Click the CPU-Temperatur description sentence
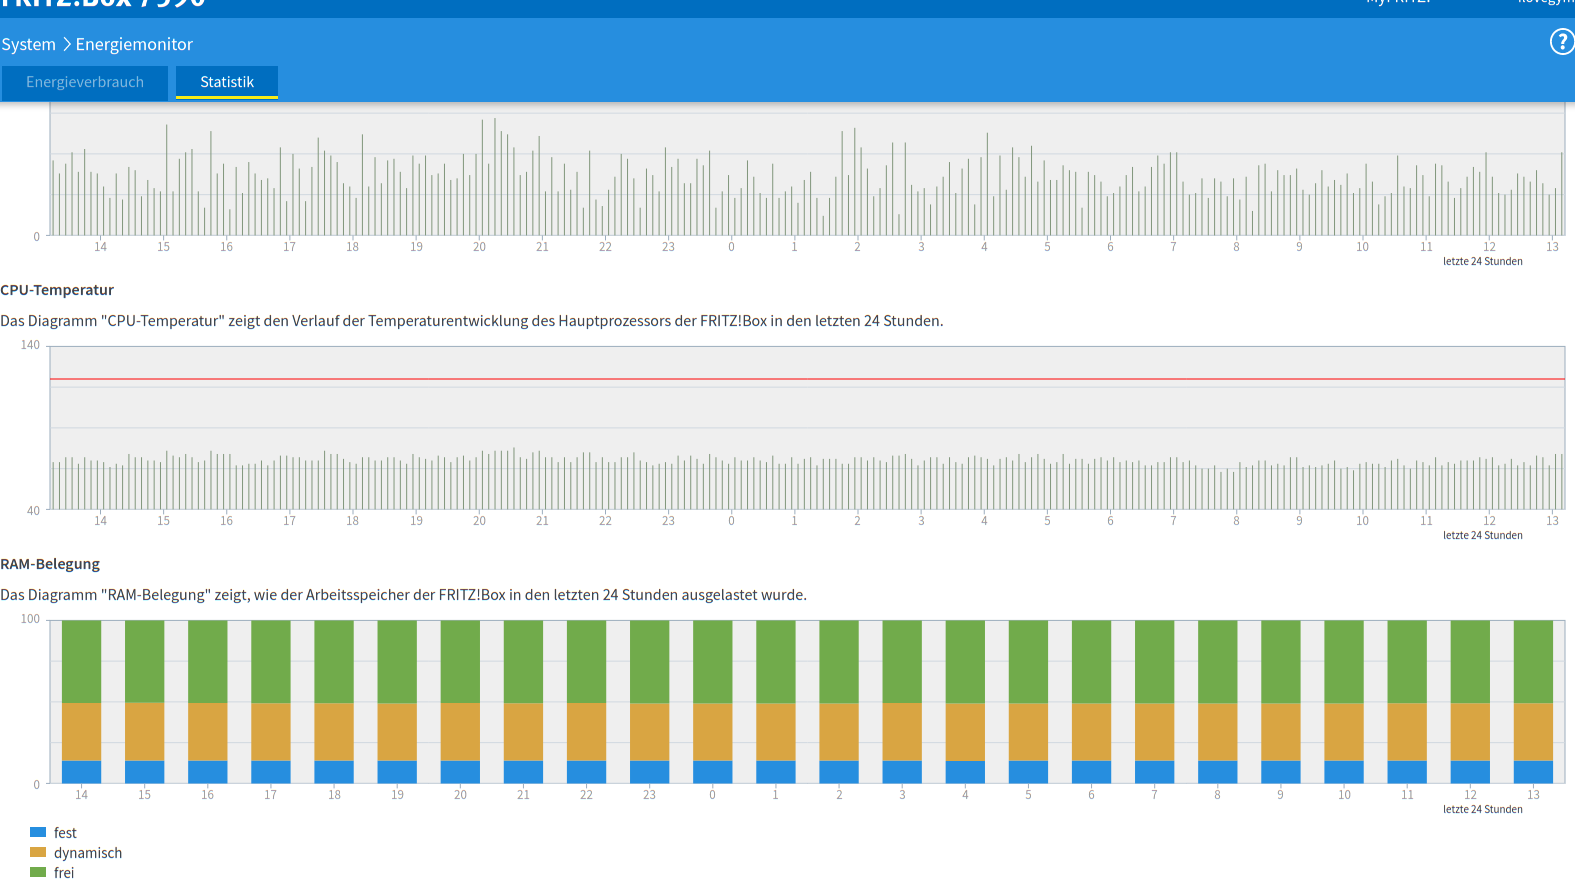Viewport: 1575px width, 884px height. 472,321
